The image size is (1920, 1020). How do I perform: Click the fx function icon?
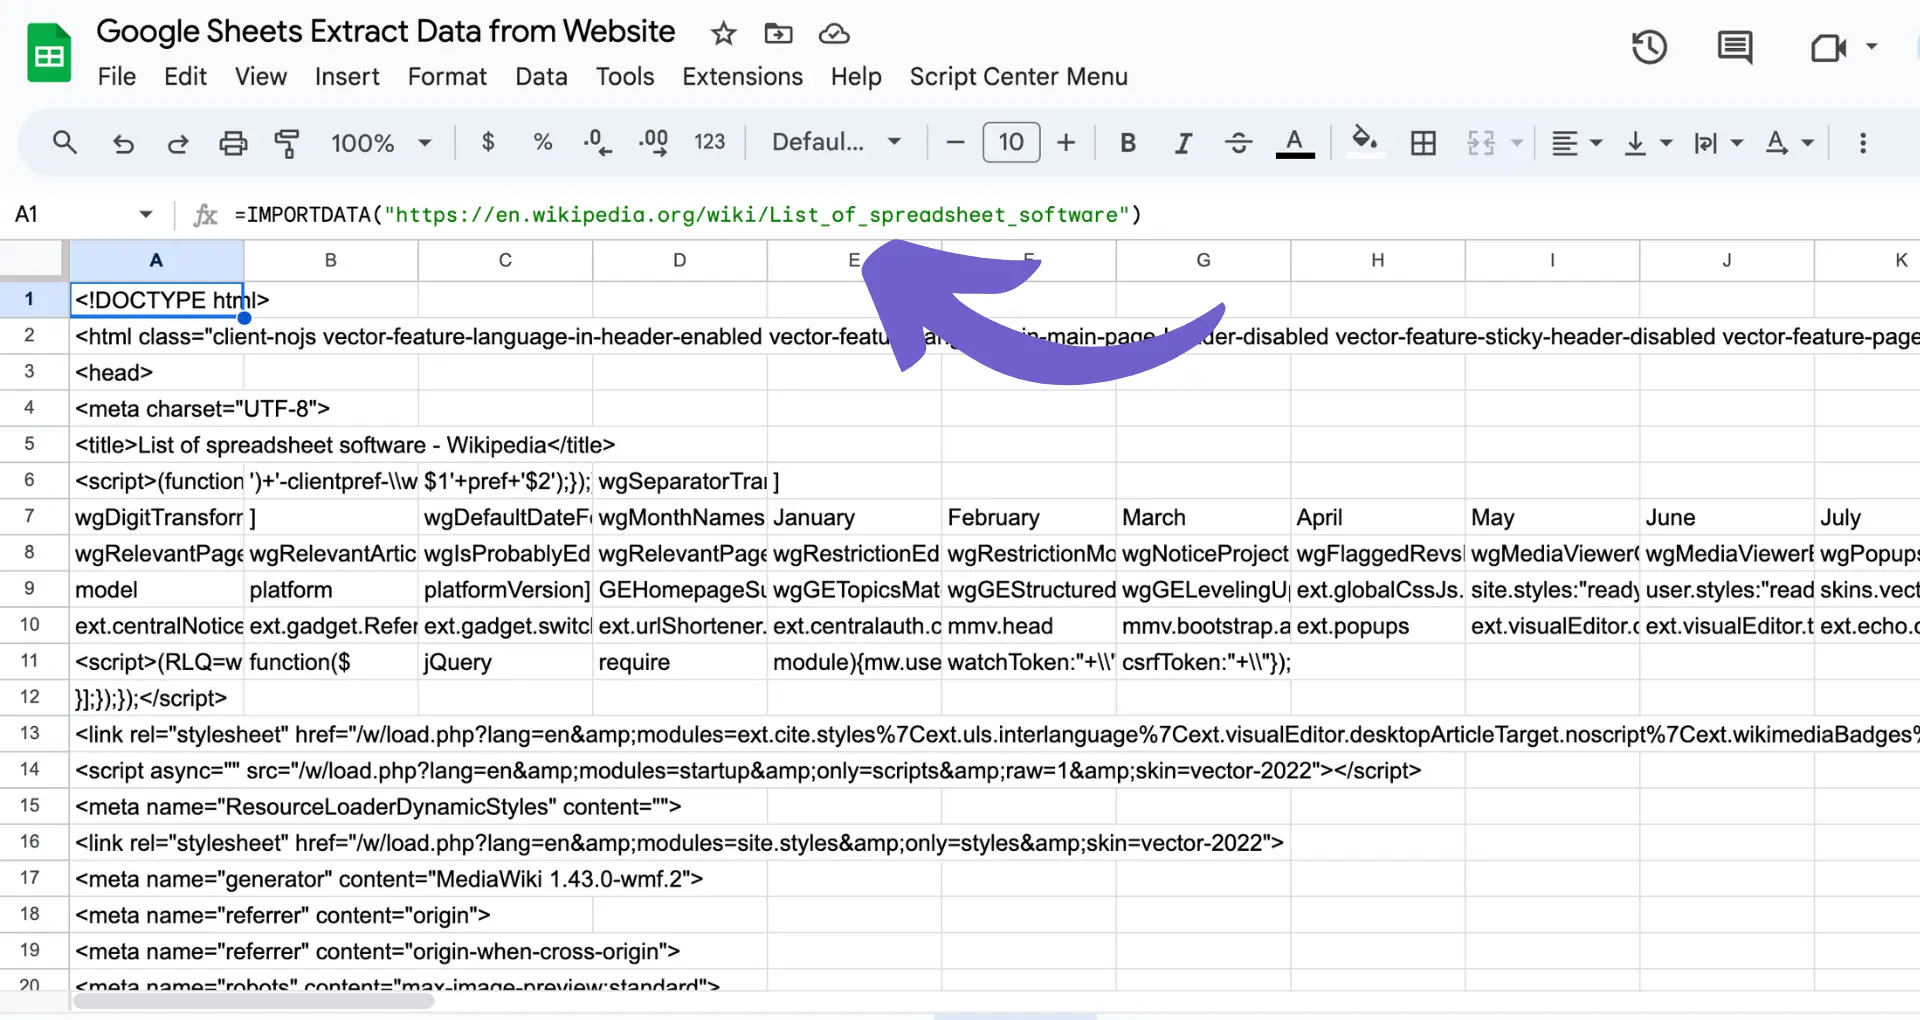(x=205, y=215)
